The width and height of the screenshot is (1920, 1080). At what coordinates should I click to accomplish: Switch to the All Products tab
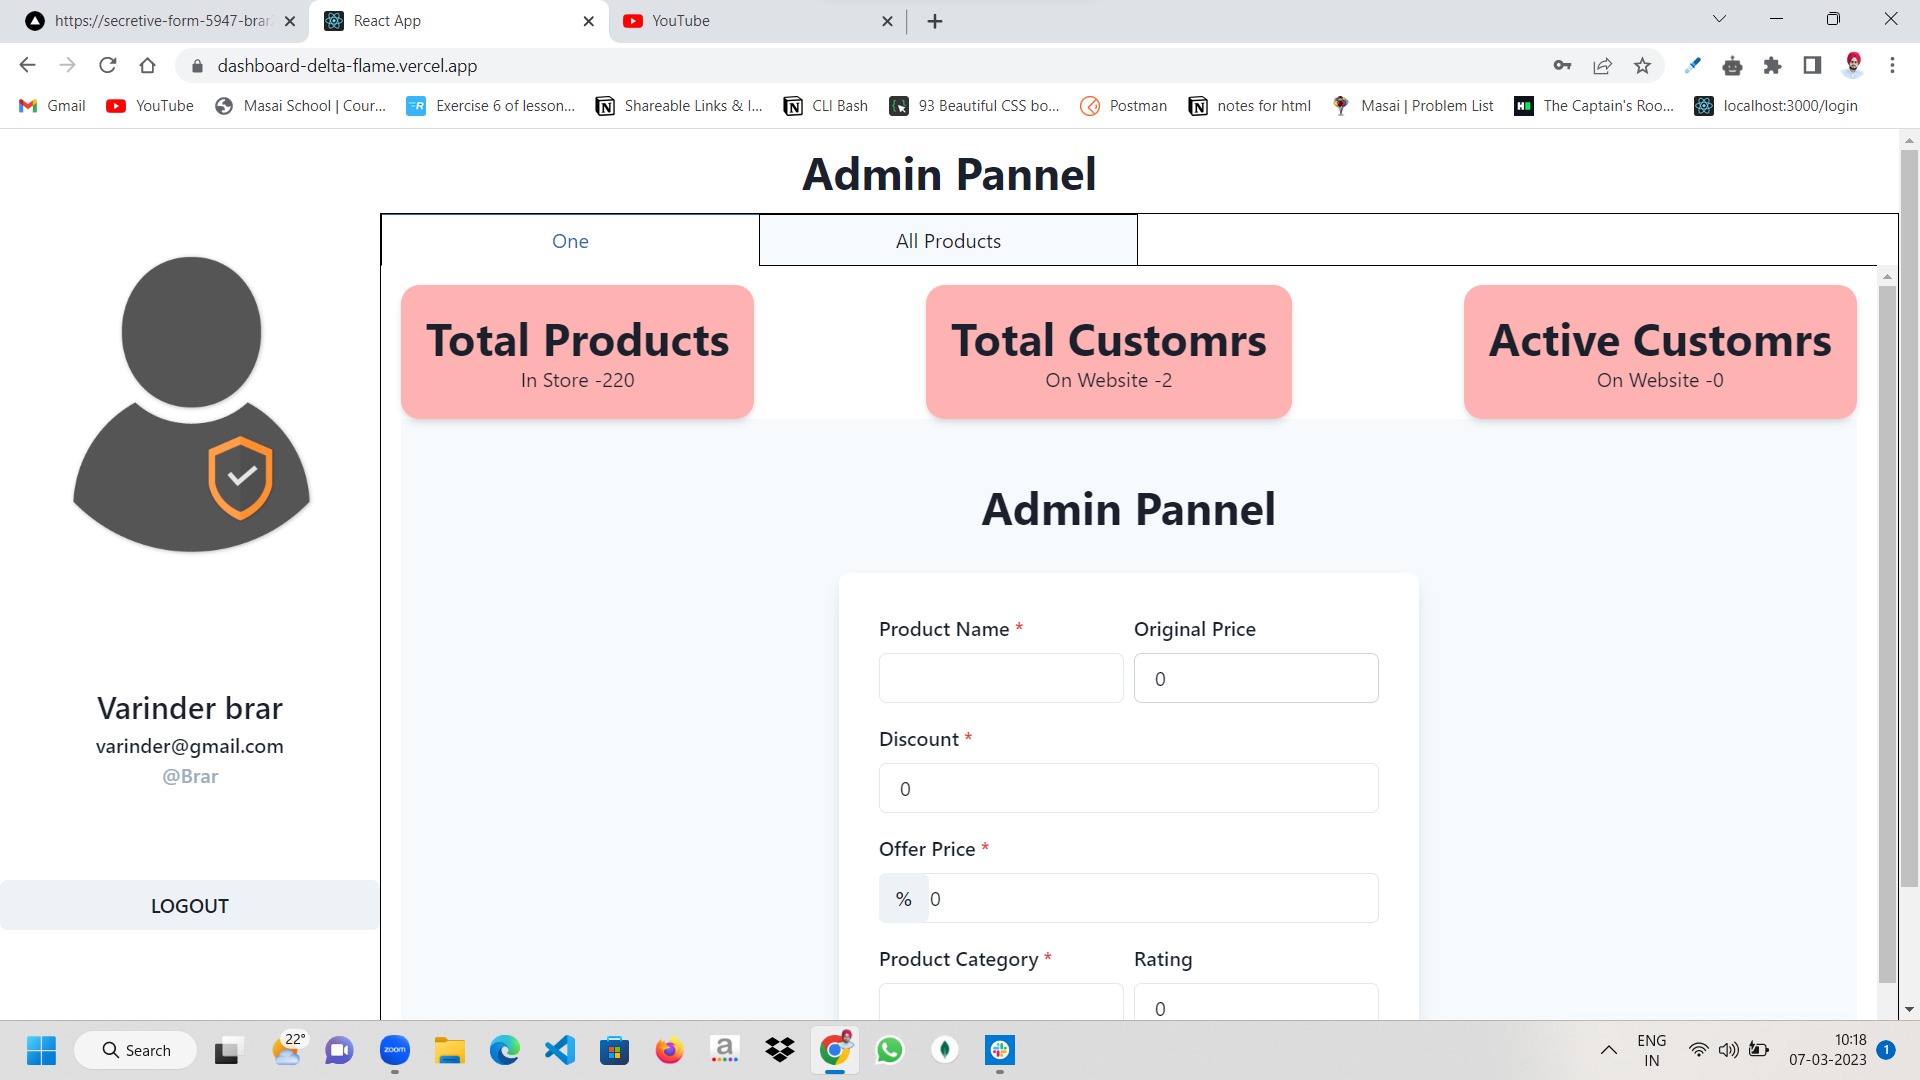pos(947,241)
